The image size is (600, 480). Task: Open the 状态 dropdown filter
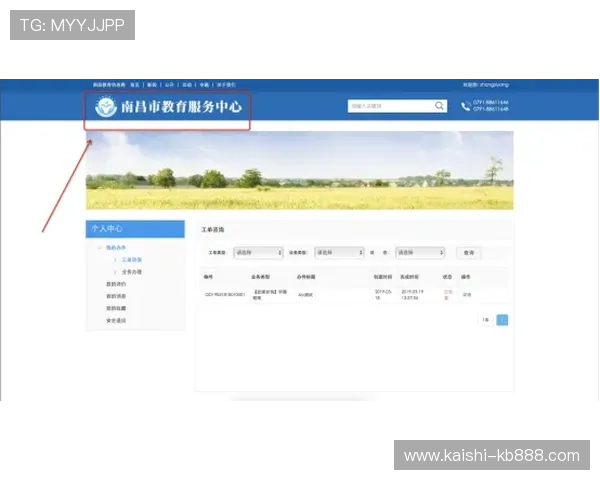(x=420, y=253)
